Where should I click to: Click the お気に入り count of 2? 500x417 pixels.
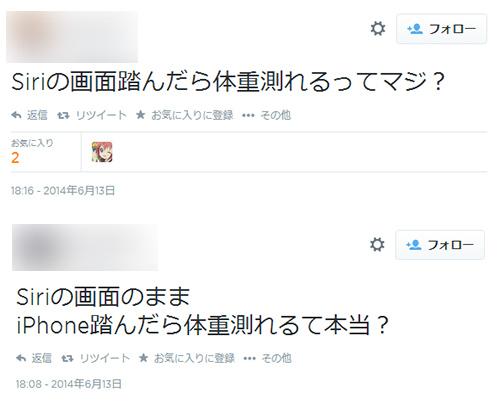(x=15, y=158)
